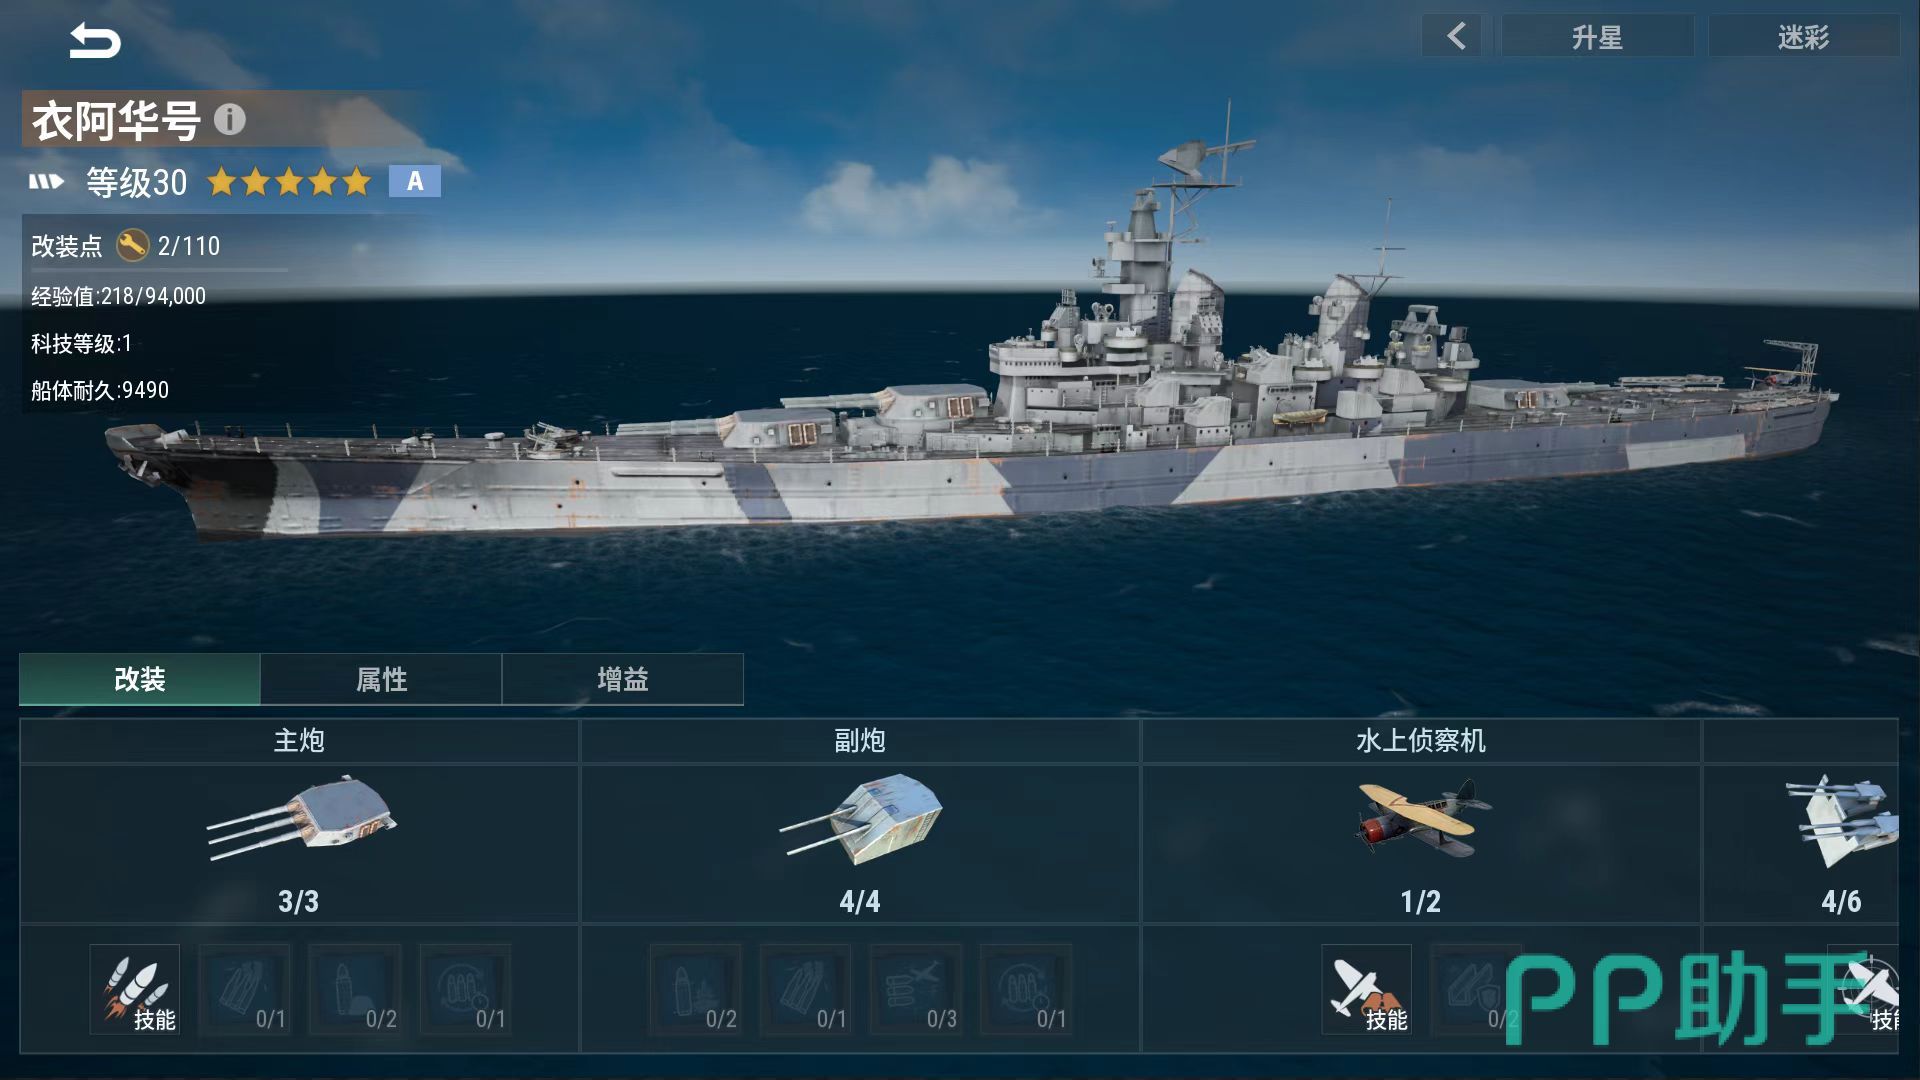Click the main gun 技能 skill icon
Screen dimensions: 1920x1080
coord(135,990)
